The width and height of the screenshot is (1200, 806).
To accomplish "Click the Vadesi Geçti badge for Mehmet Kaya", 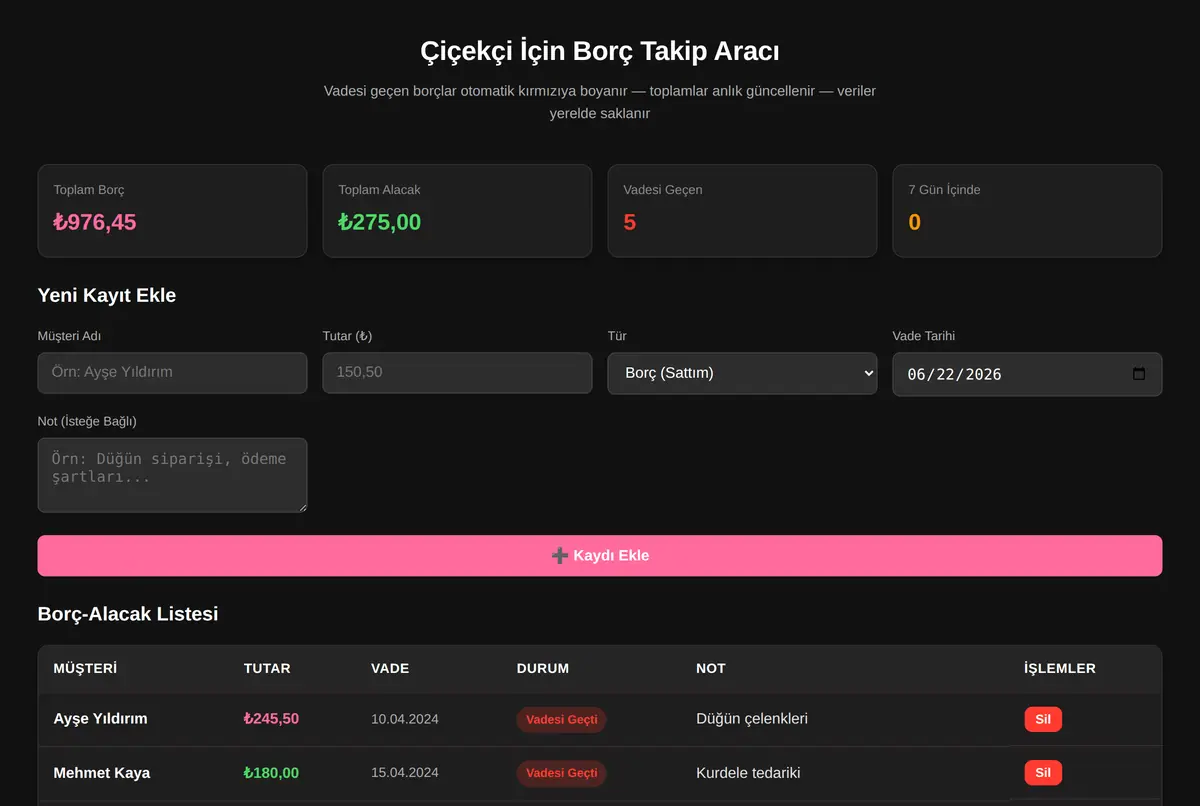I will coord(561,773).
